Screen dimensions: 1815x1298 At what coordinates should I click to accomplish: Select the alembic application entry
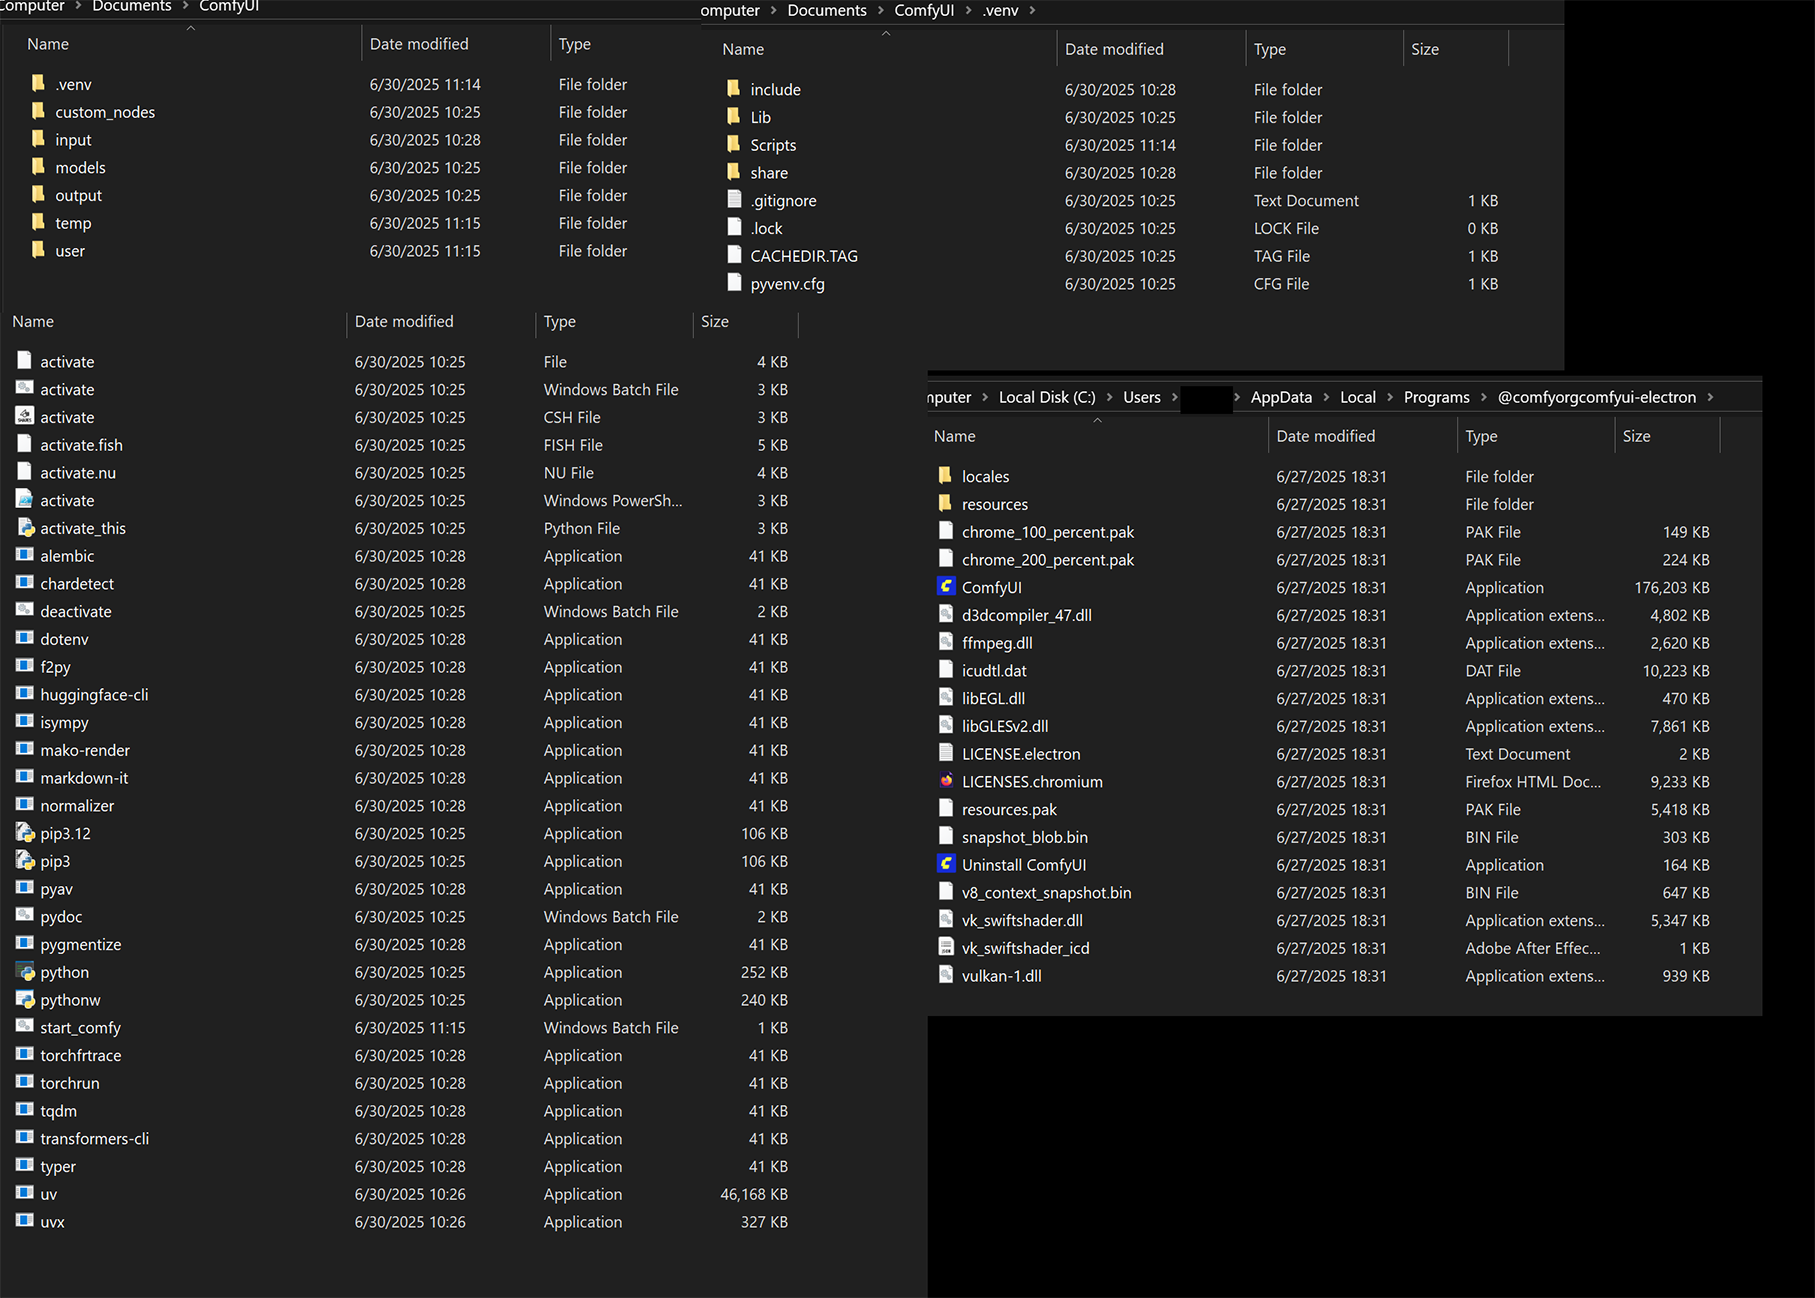coord(67,556)
